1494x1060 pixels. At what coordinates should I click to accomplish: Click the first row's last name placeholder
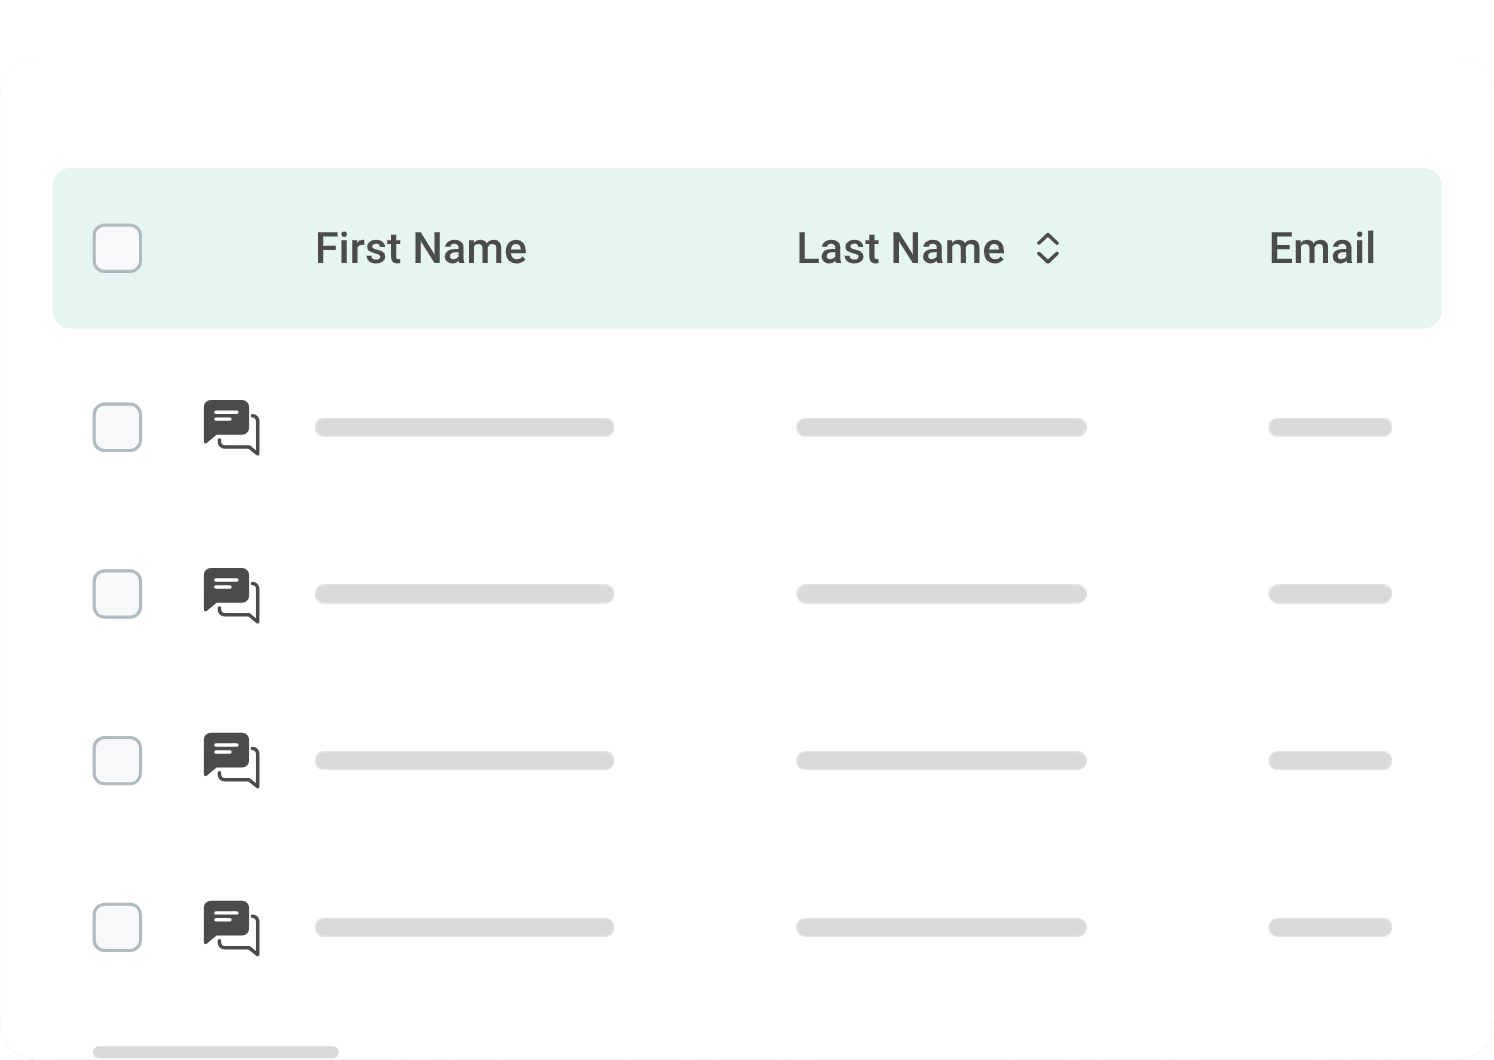941,427
